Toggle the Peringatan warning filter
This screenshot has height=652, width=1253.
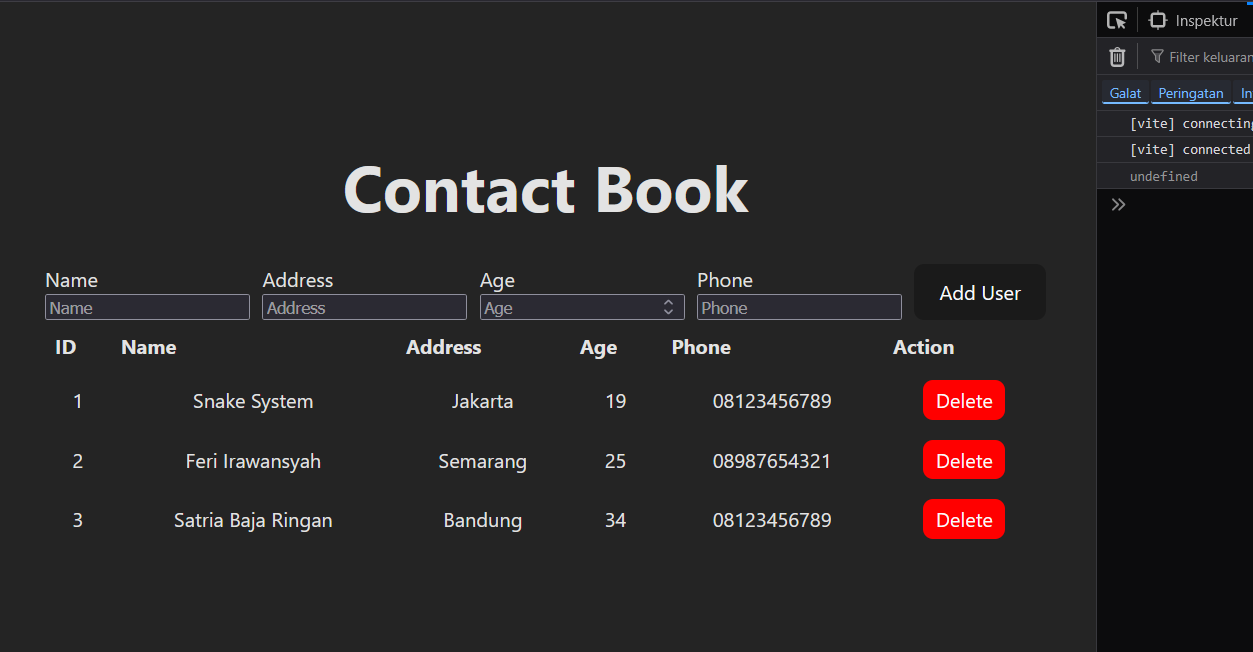click(x=1190, y=92)
